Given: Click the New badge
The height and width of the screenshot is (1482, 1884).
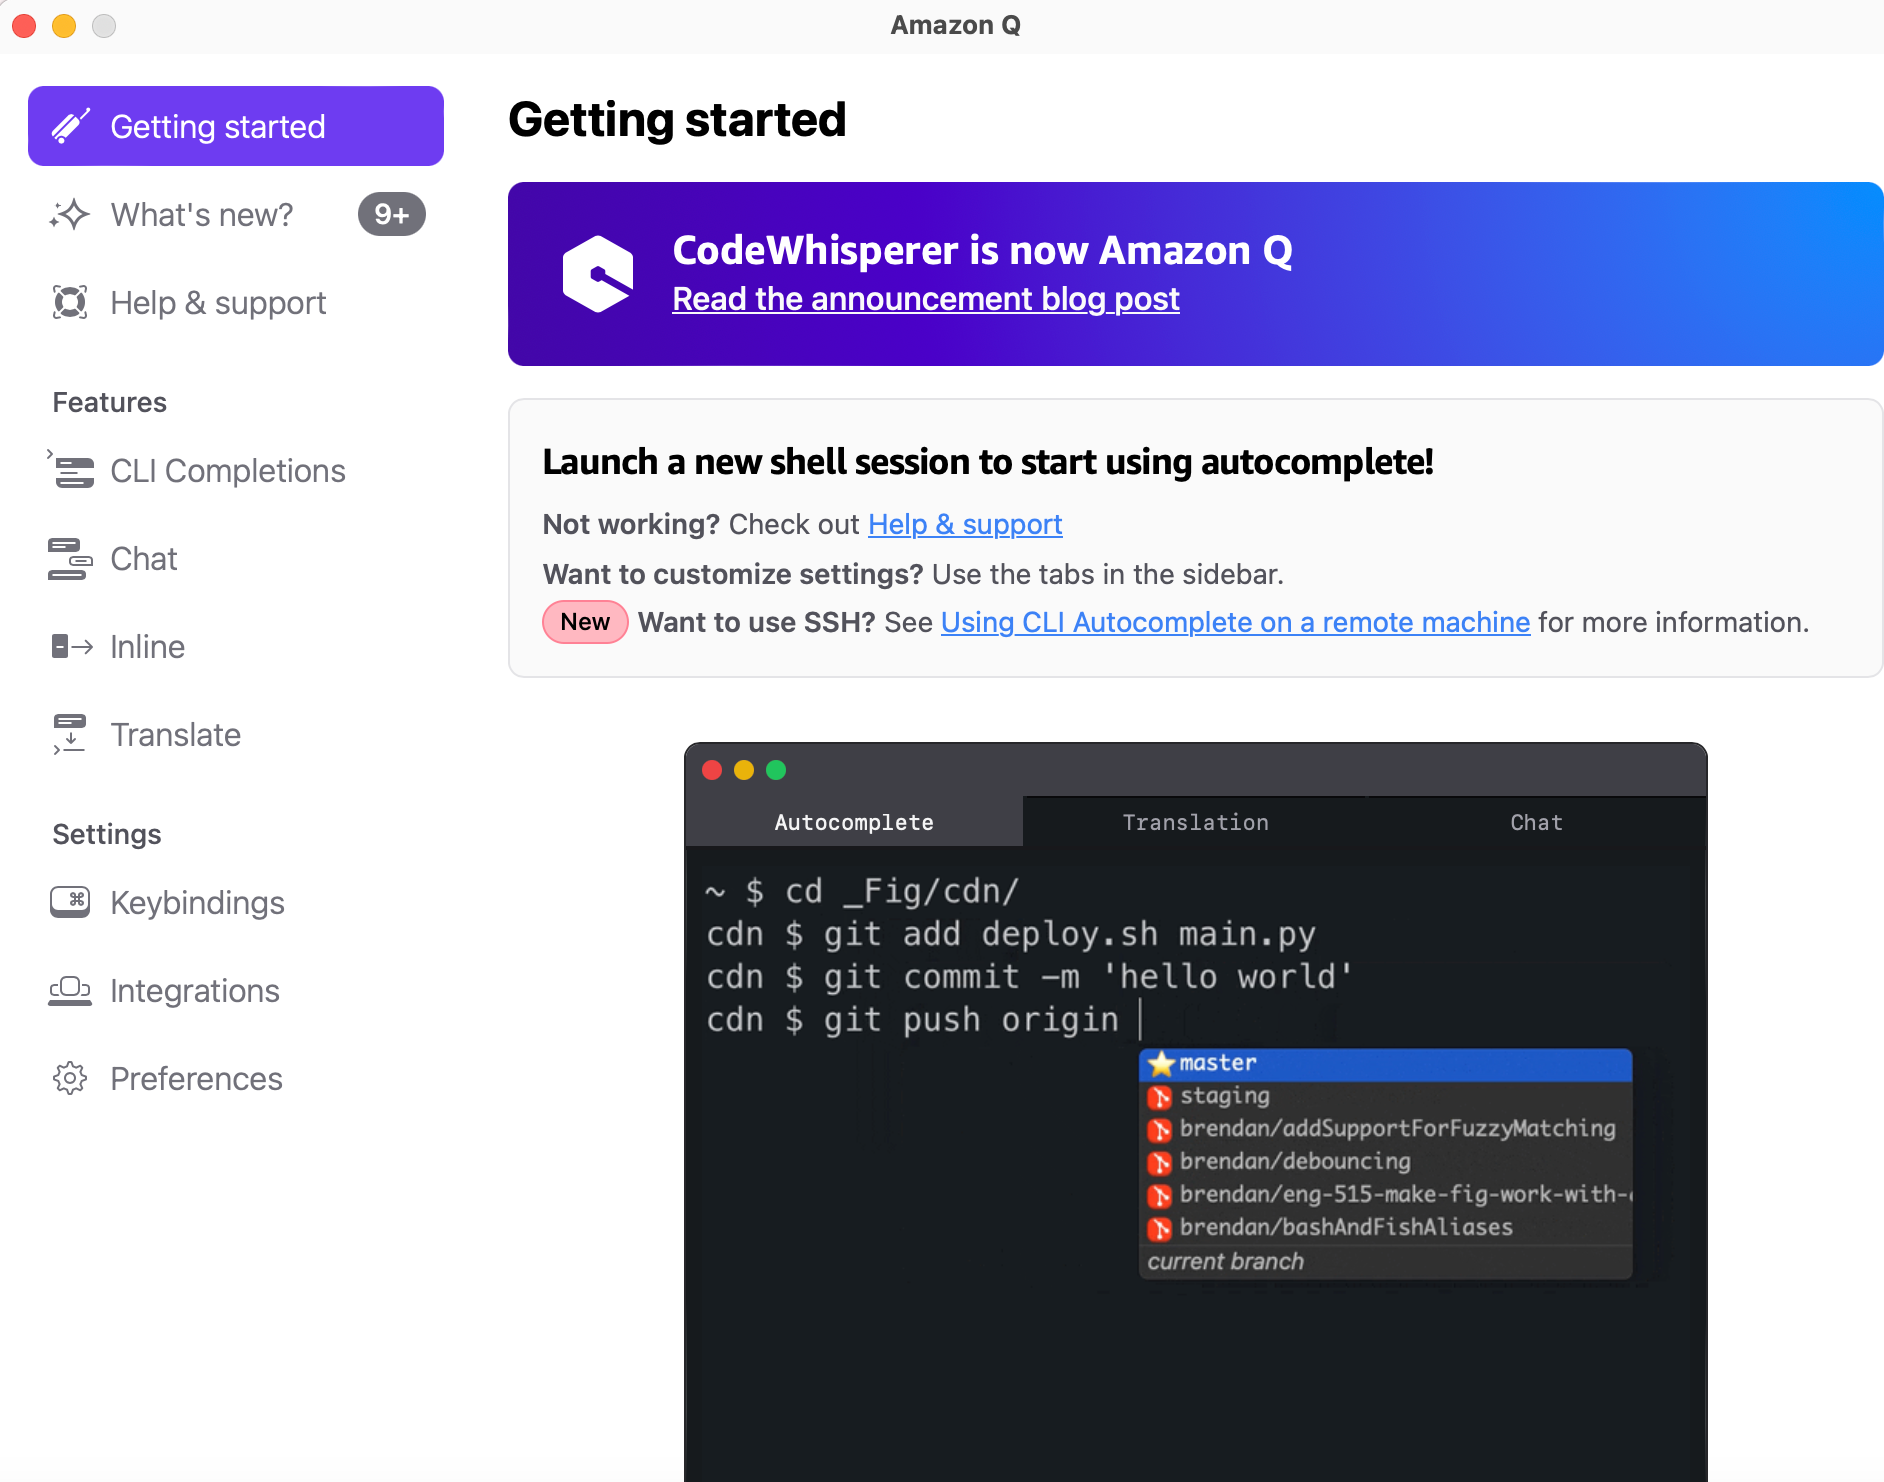Looking at the screenshot, I should 585,622.
